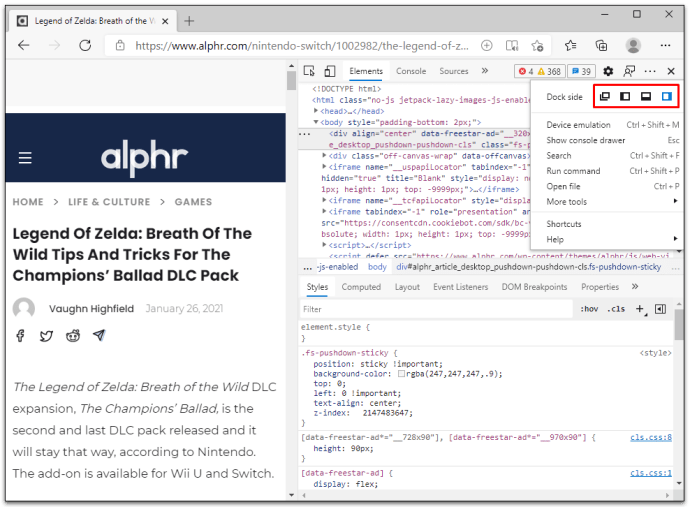Share article on Twitter
This screenshot has height=507, width=690.
(46, 336)
